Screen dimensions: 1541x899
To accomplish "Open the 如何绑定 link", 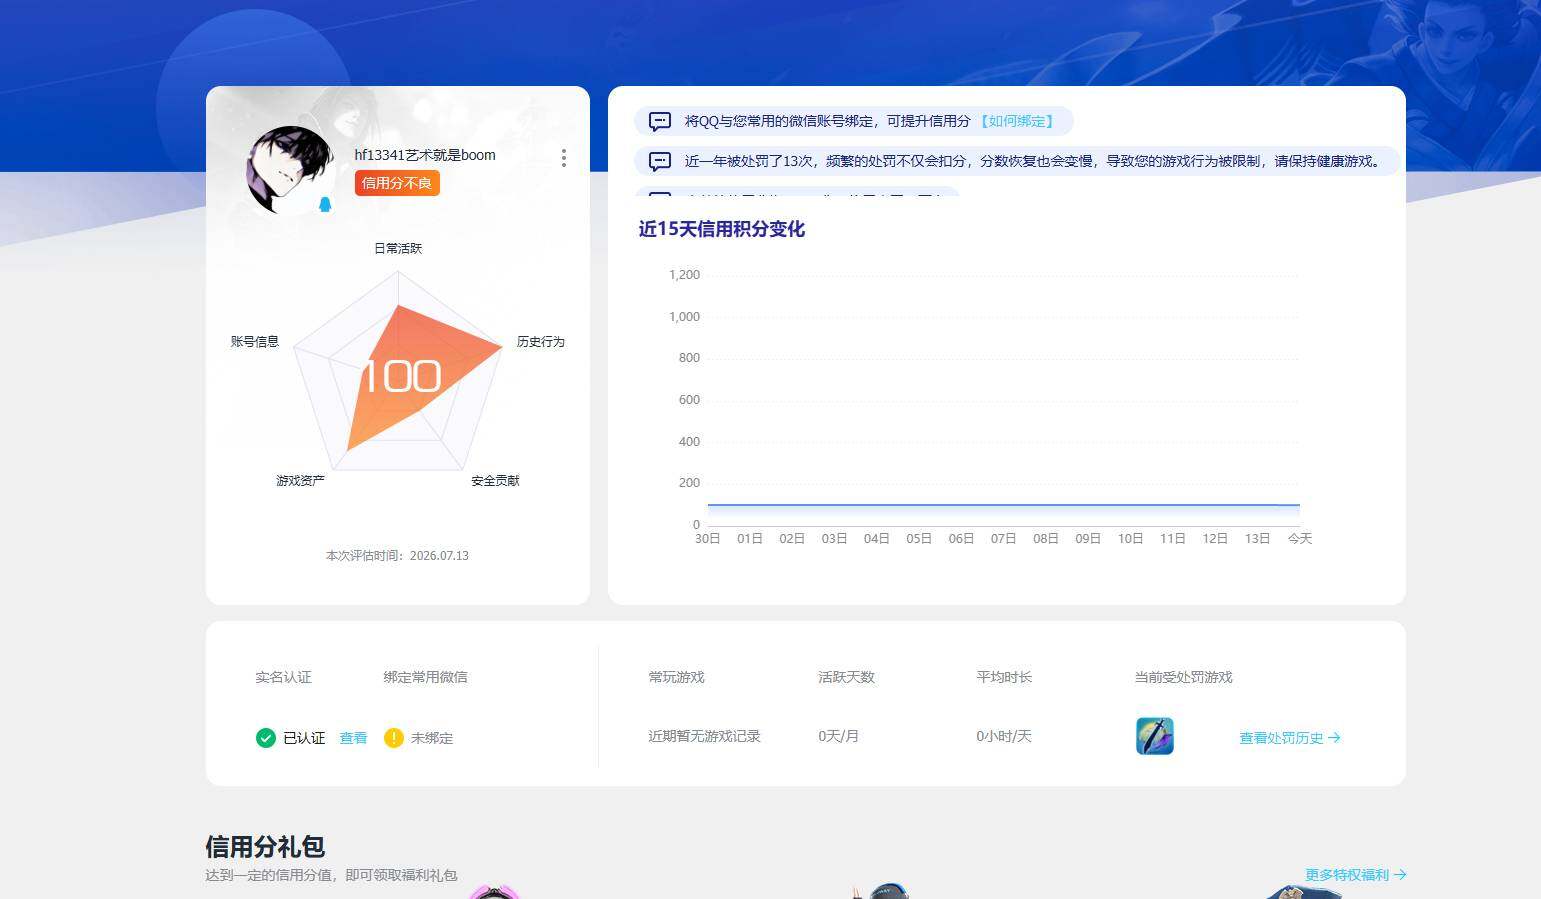I will point(1015,121).
